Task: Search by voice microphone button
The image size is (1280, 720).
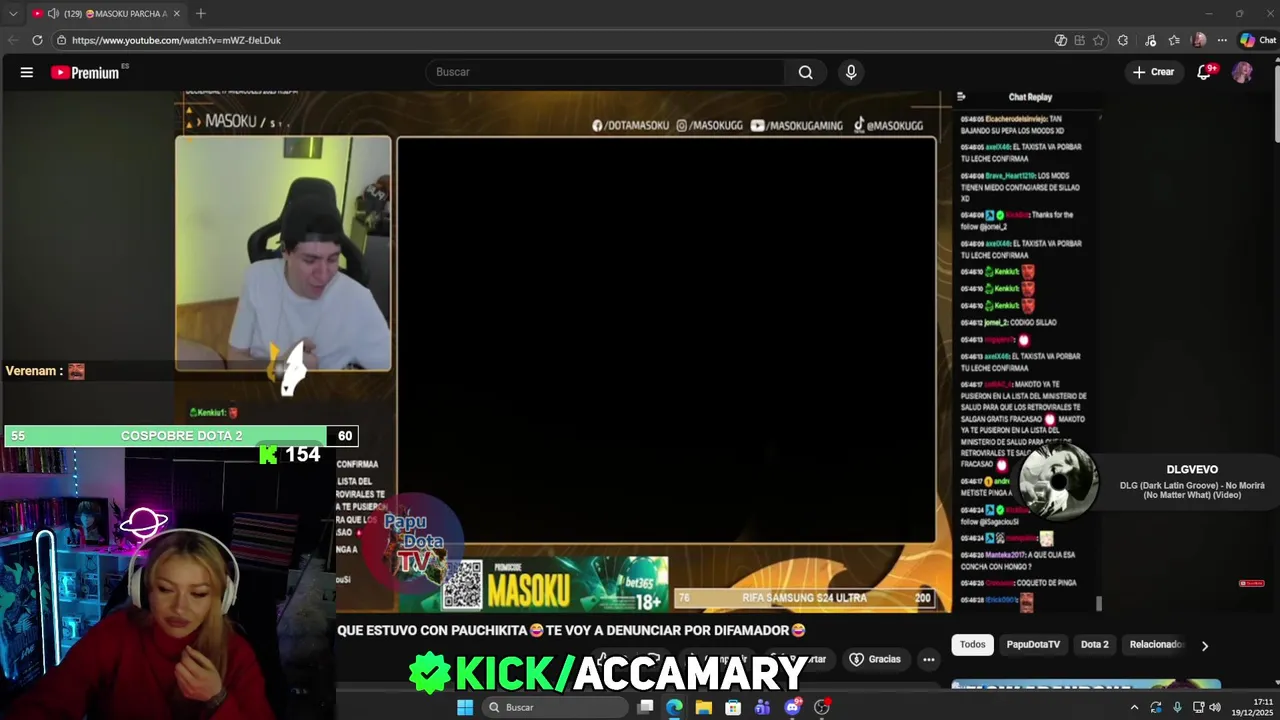Action: click(x=851, y=72)
